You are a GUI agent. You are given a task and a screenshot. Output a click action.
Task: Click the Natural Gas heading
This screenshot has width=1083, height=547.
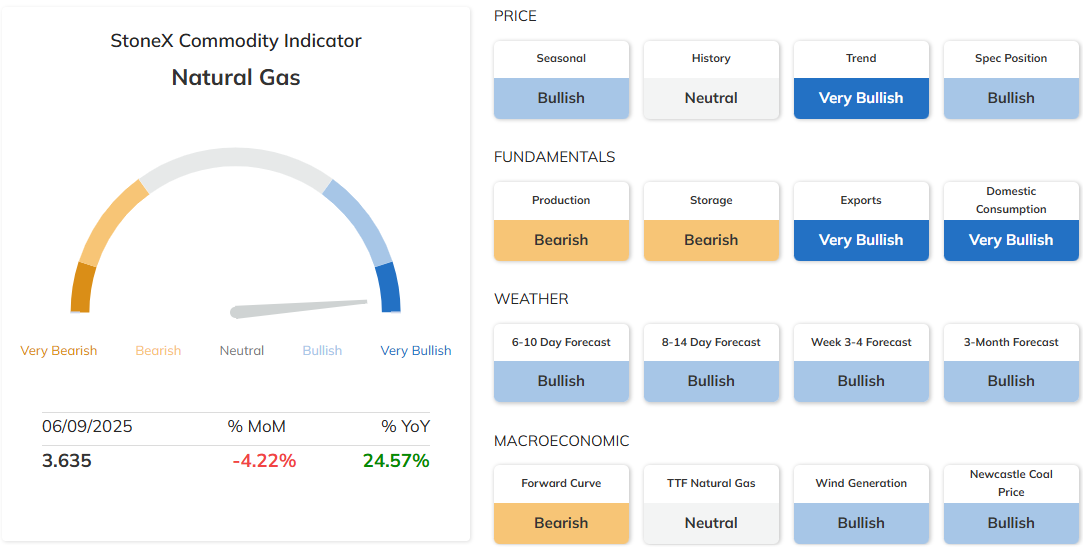pyautogui.click(x=236, y=77)
